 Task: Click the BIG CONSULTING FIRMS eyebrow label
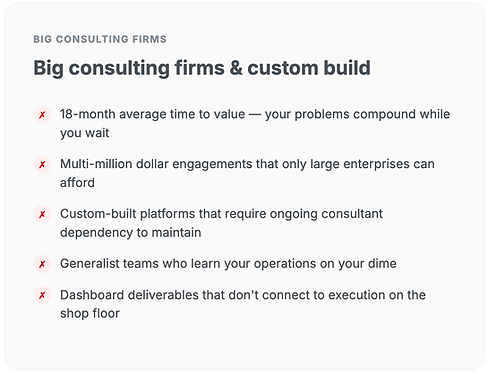click(x=100, y=39)
